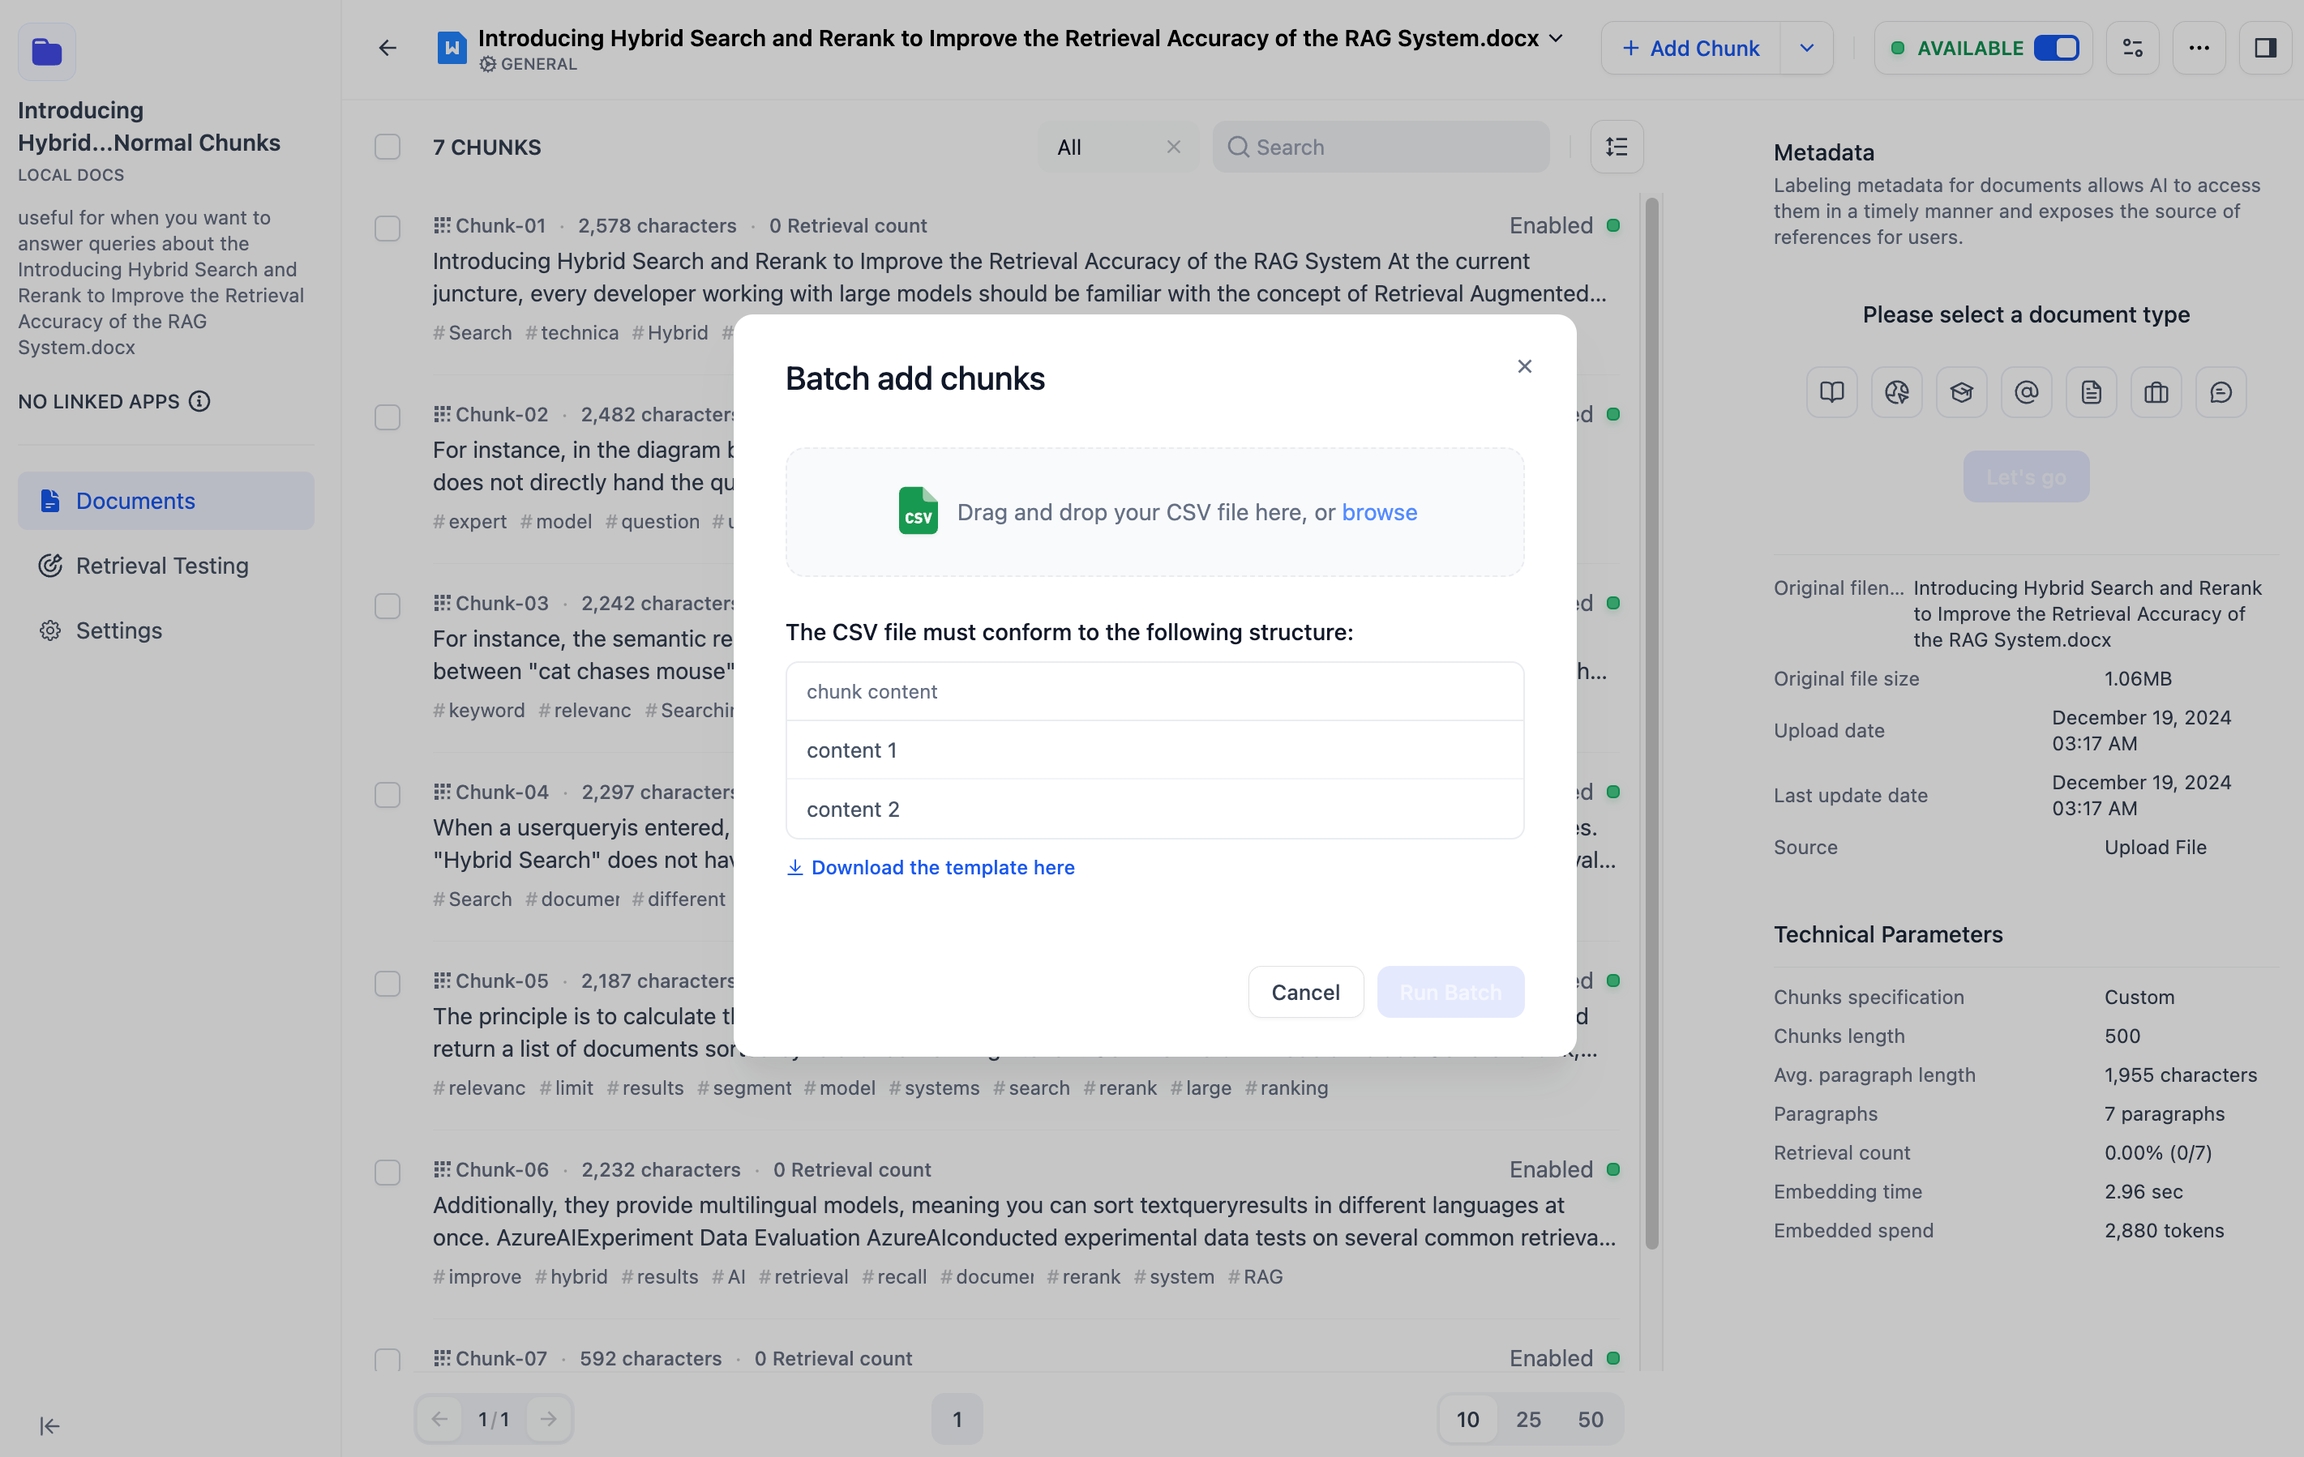Click the back arrow icon

pyautogui.click(x=387, y=48)
